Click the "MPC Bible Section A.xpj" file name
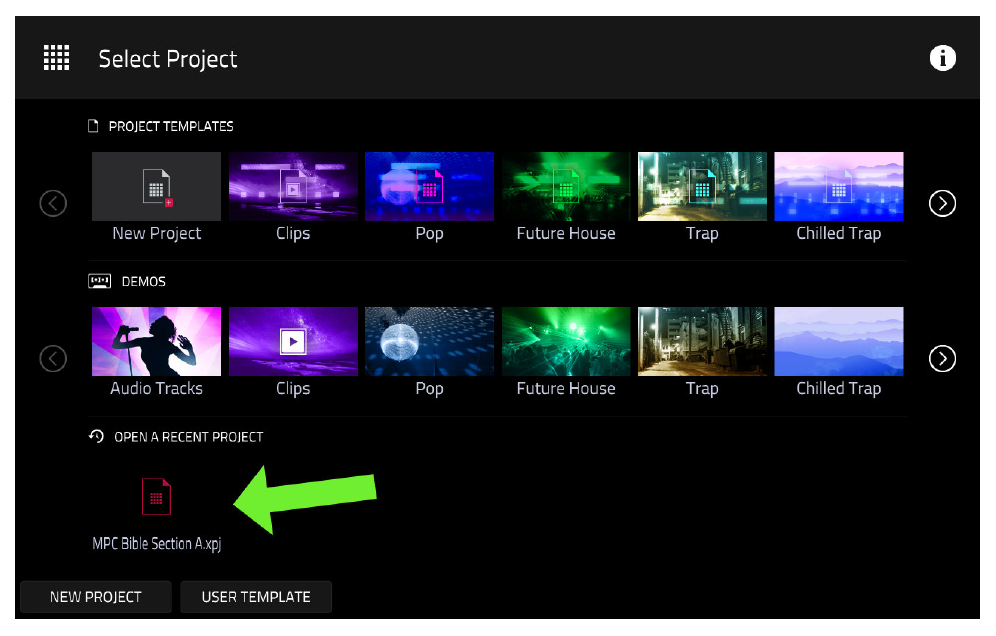Screen dimensions: 996x636 click(157, 544)
